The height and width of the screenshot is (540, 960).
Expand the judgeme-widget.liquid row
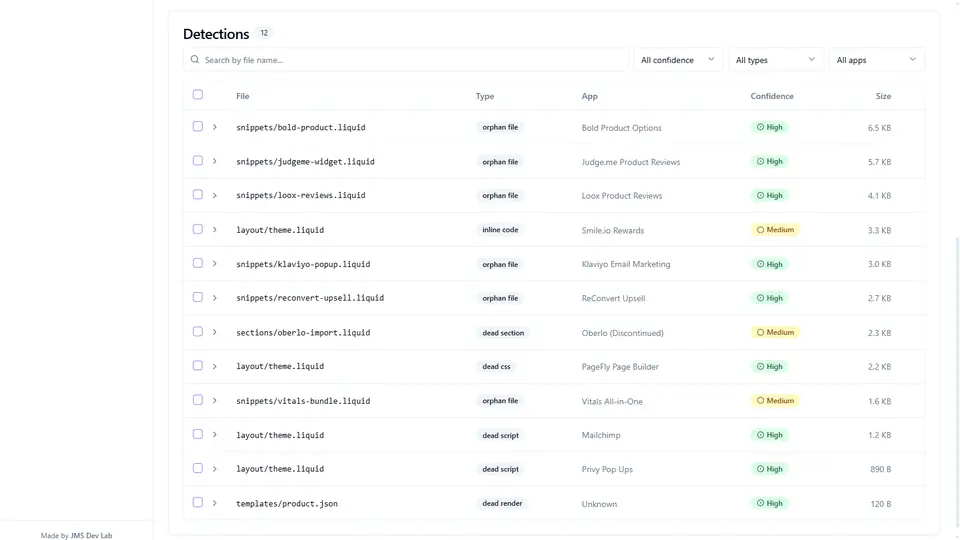pyautogui.click(x=215, y=161)
